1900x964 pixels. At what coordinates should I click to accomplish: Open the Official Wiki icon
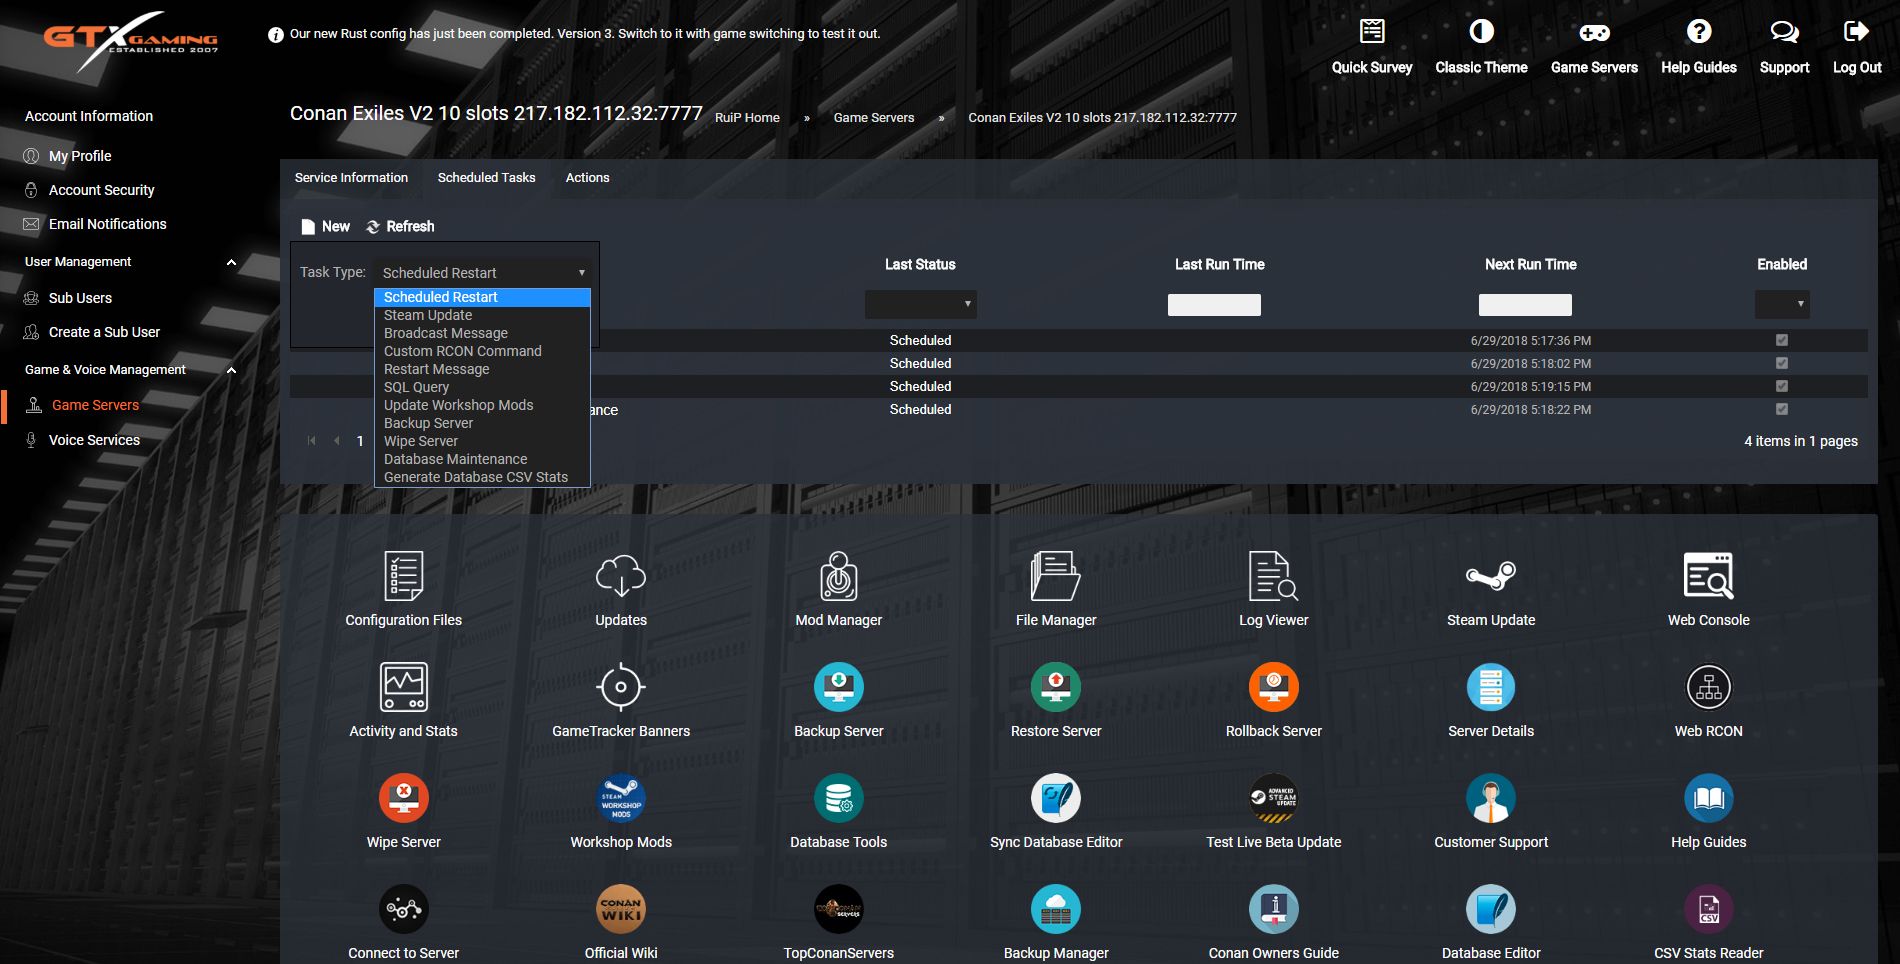[x=621, y=909]
